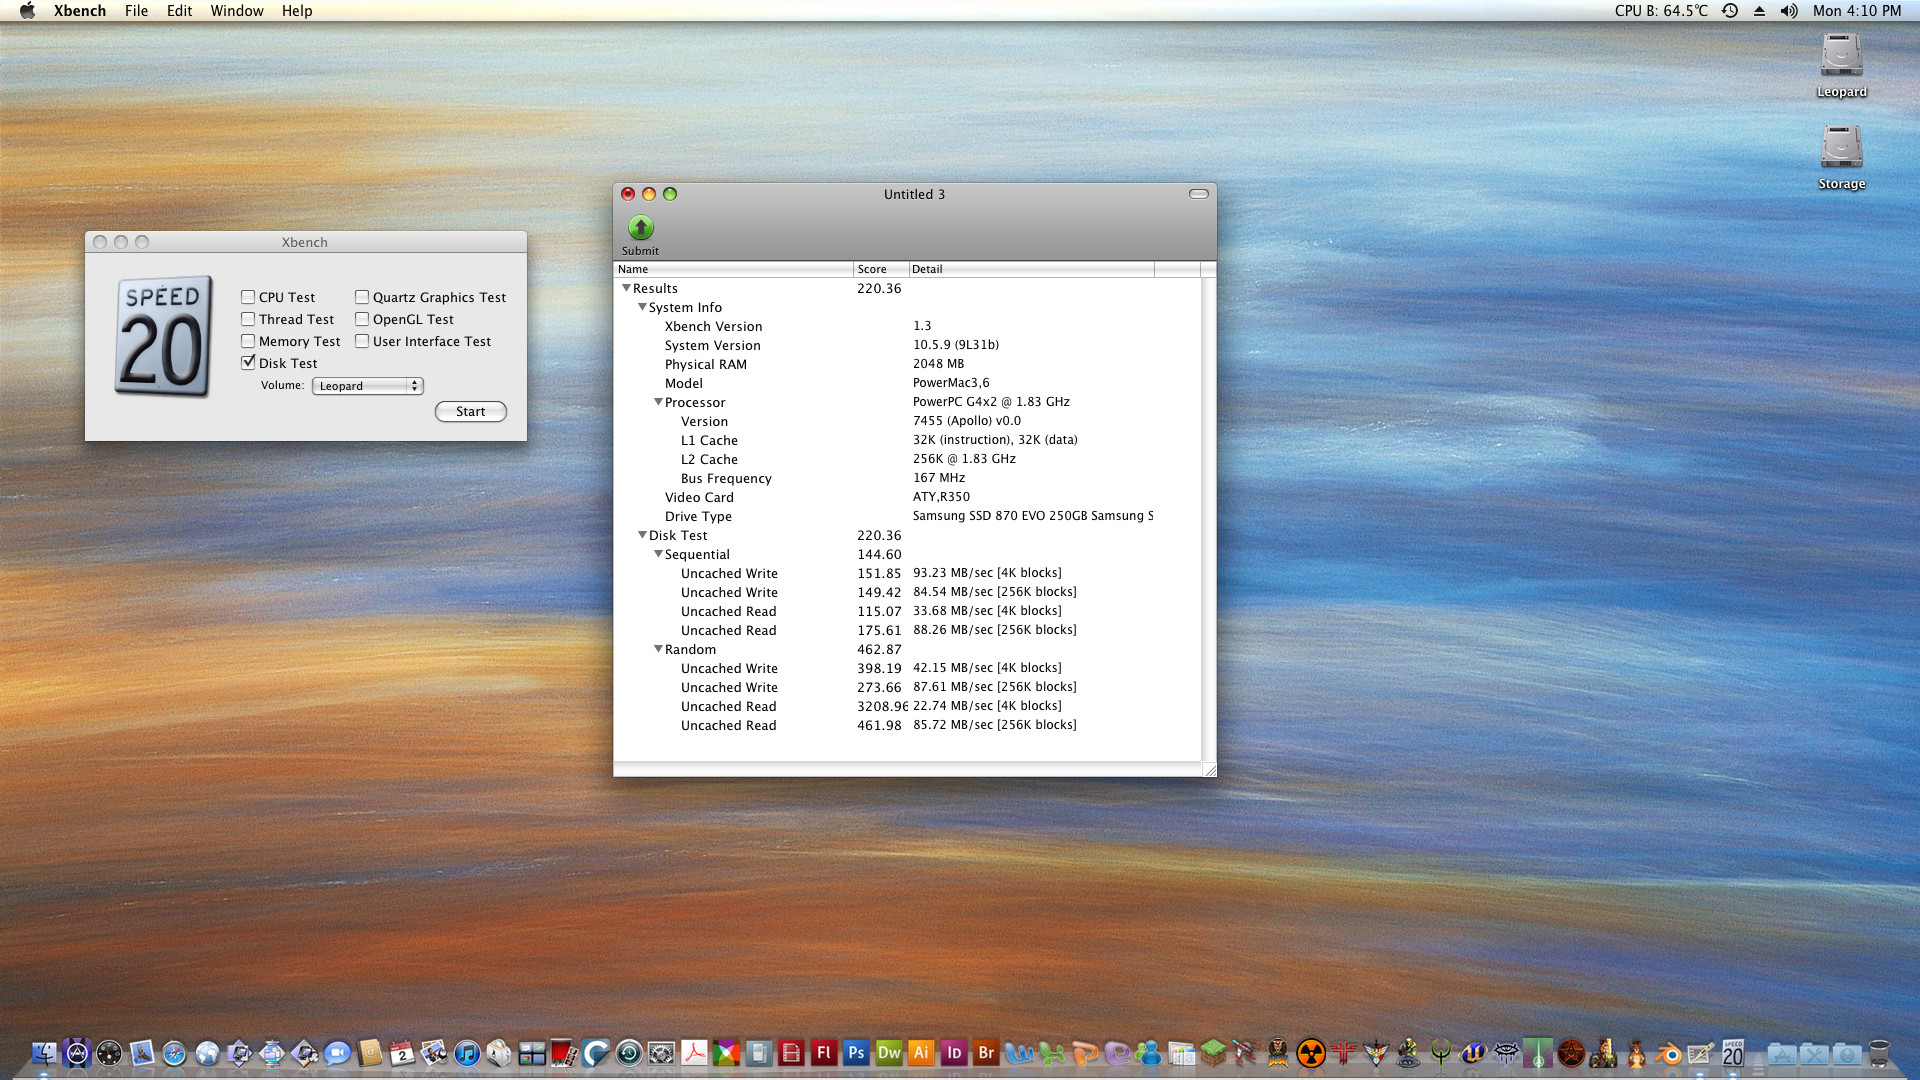
Task: Click the toolbar toggle pill button
Action: [1198, 194]
